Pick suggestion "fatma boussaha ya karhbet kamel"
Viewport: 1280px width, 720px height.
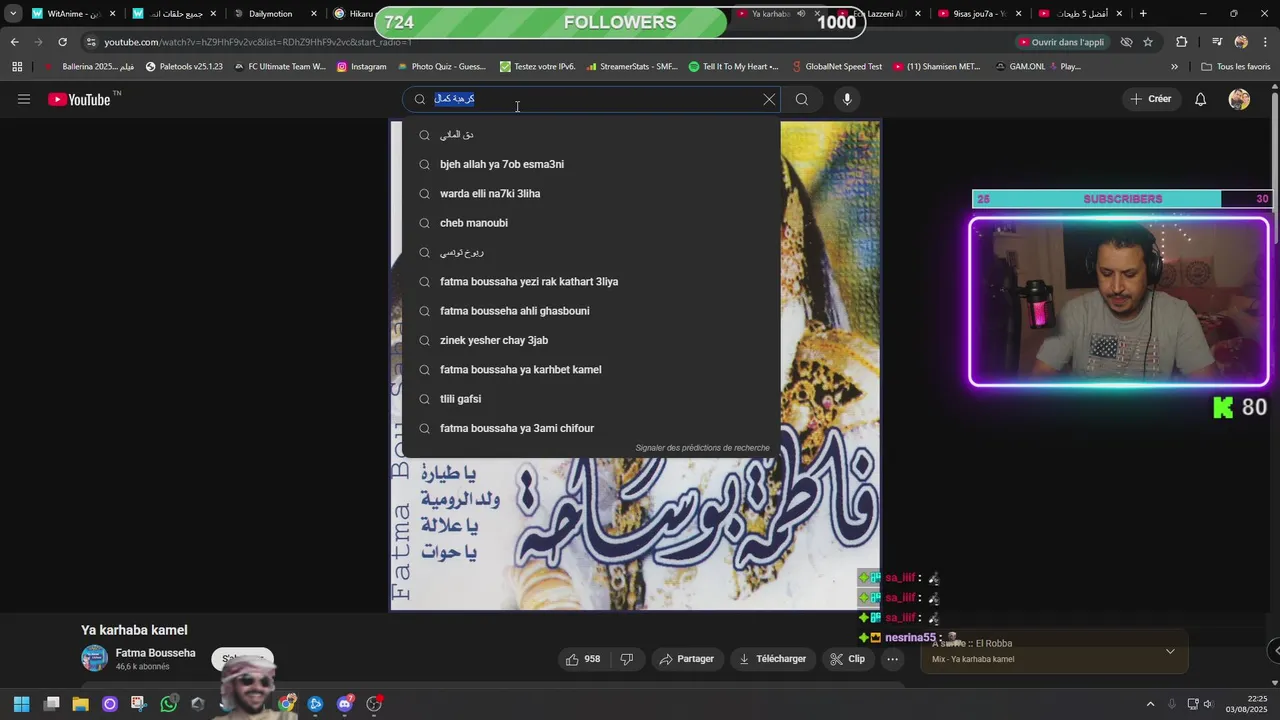point(590,370)
